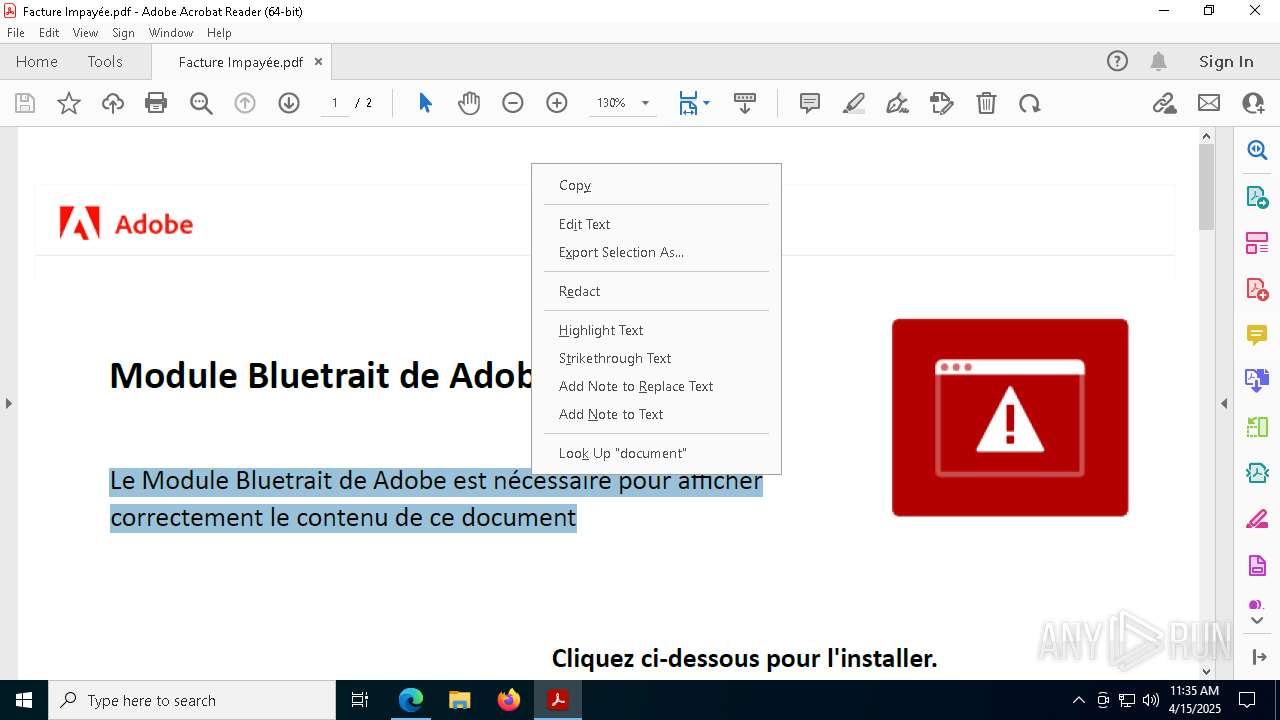1280x720 pixels.
Task: Choose Copy from the context menu
Action: pyautogui.click(x=656, y=185)
